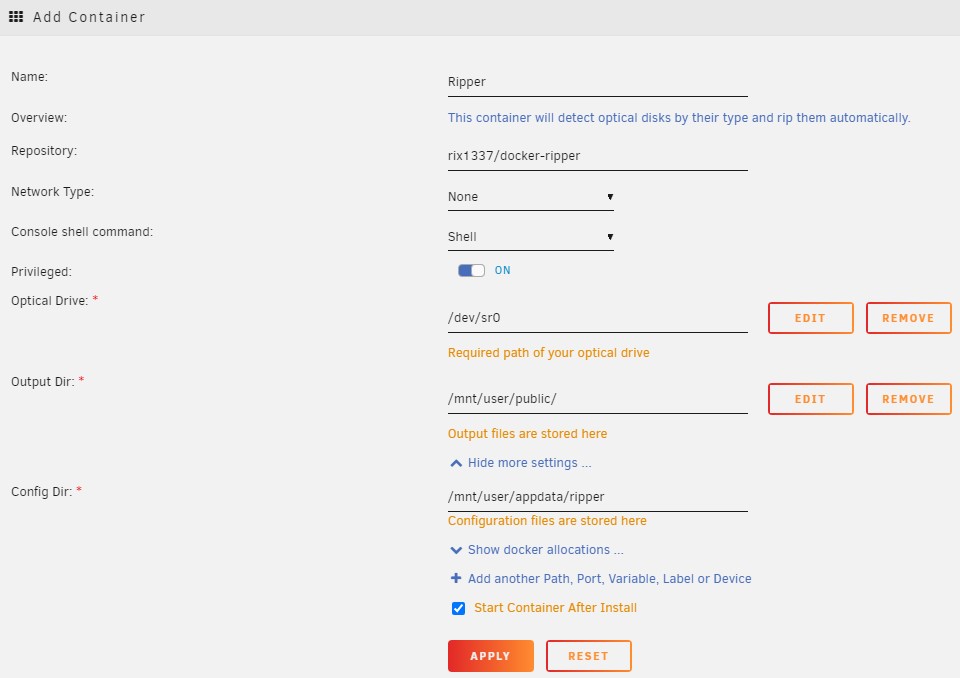Click the Name input field containing Ripper

(x=598, y=82)
